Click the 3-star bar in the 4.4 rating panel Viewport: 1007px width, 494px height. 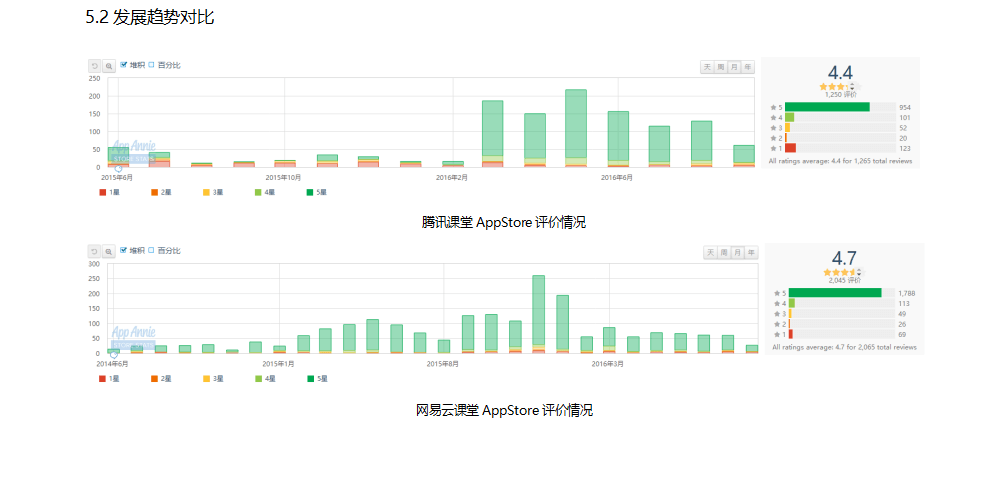pyautogui.click(x=787, y=128)
